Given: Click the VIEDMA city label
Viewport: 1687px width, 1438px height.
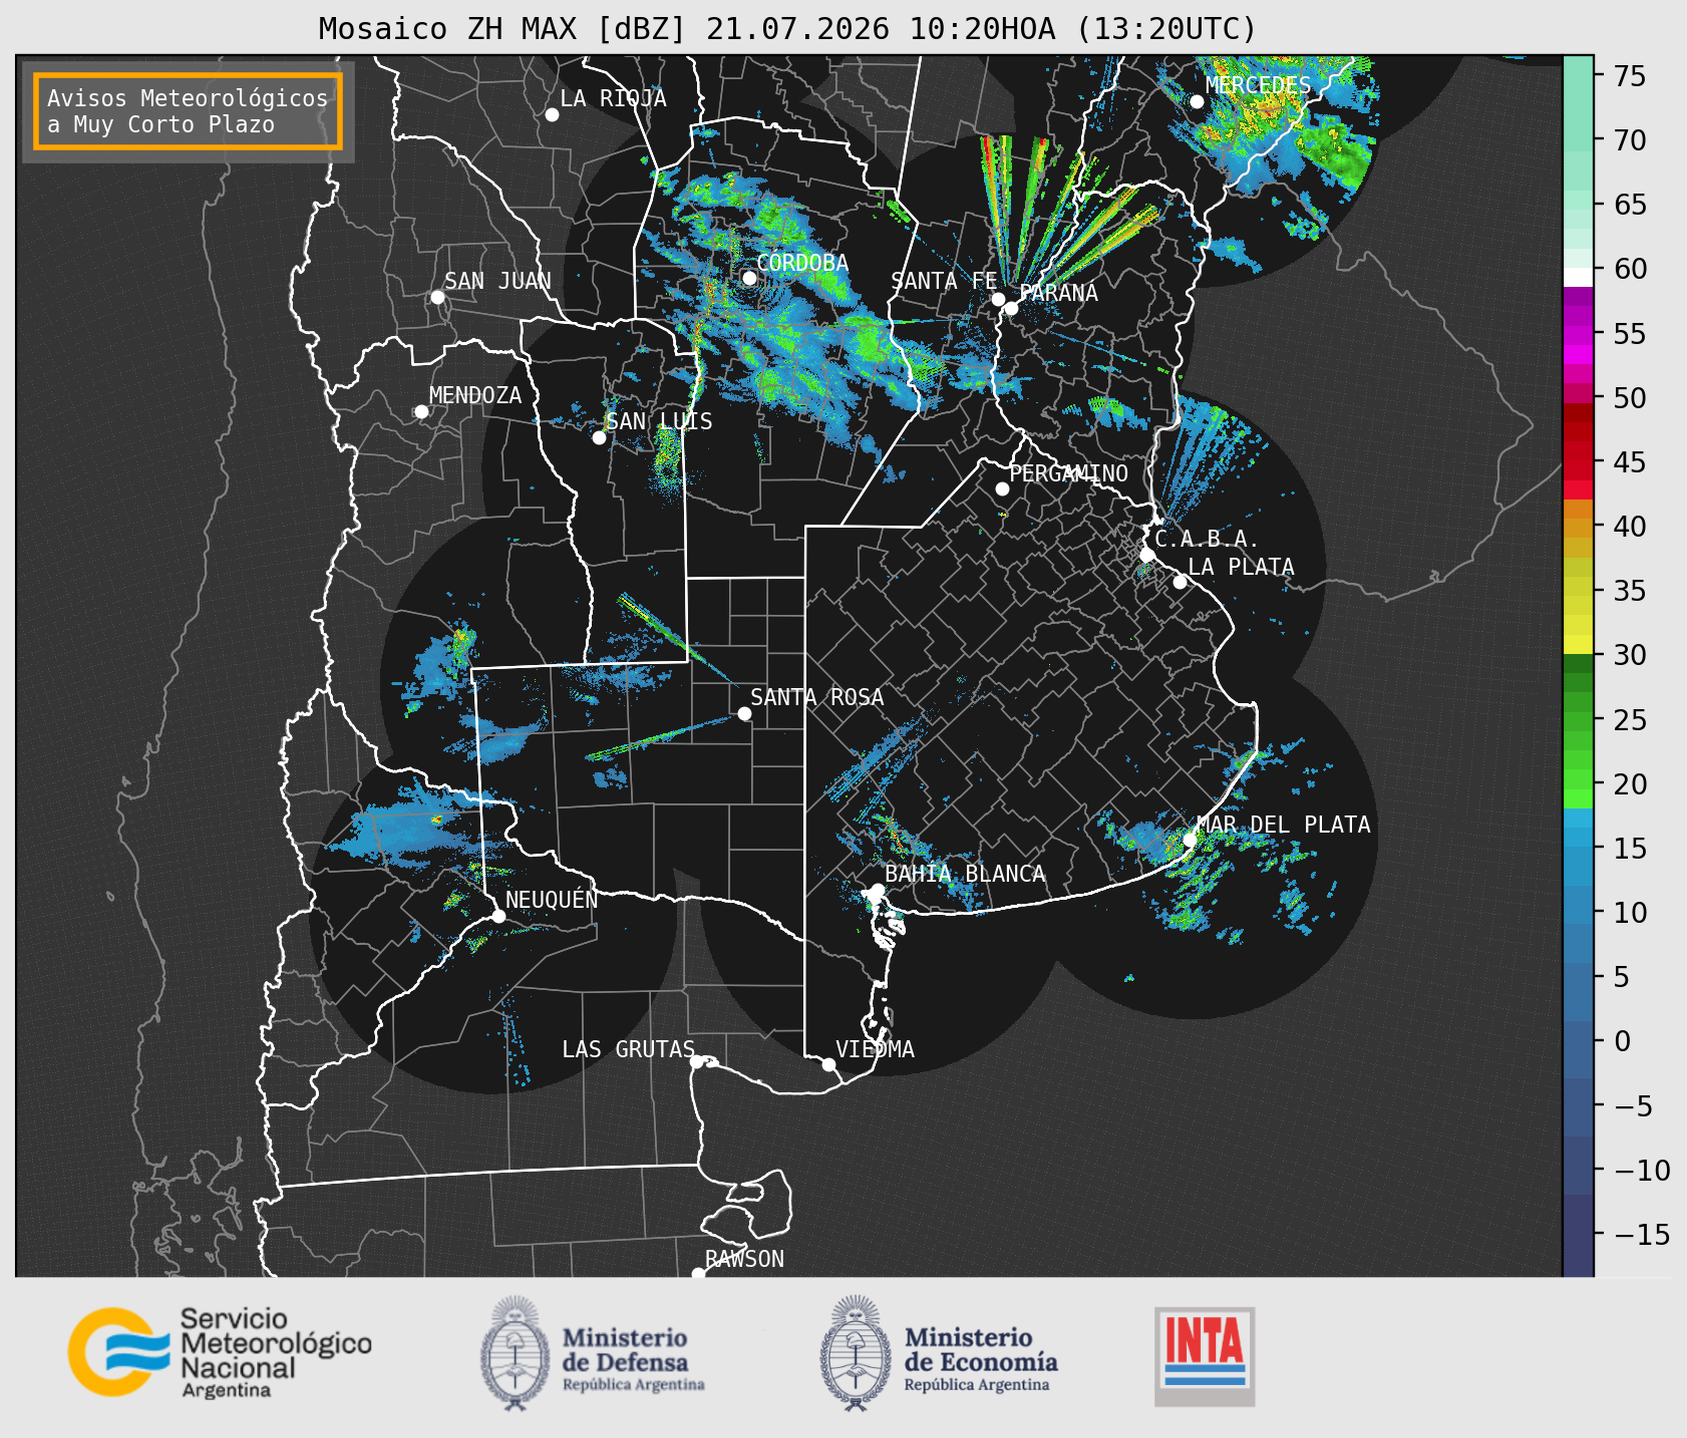Looking at the screenshot, I should pyautogui.click(x=875, y=1049).
